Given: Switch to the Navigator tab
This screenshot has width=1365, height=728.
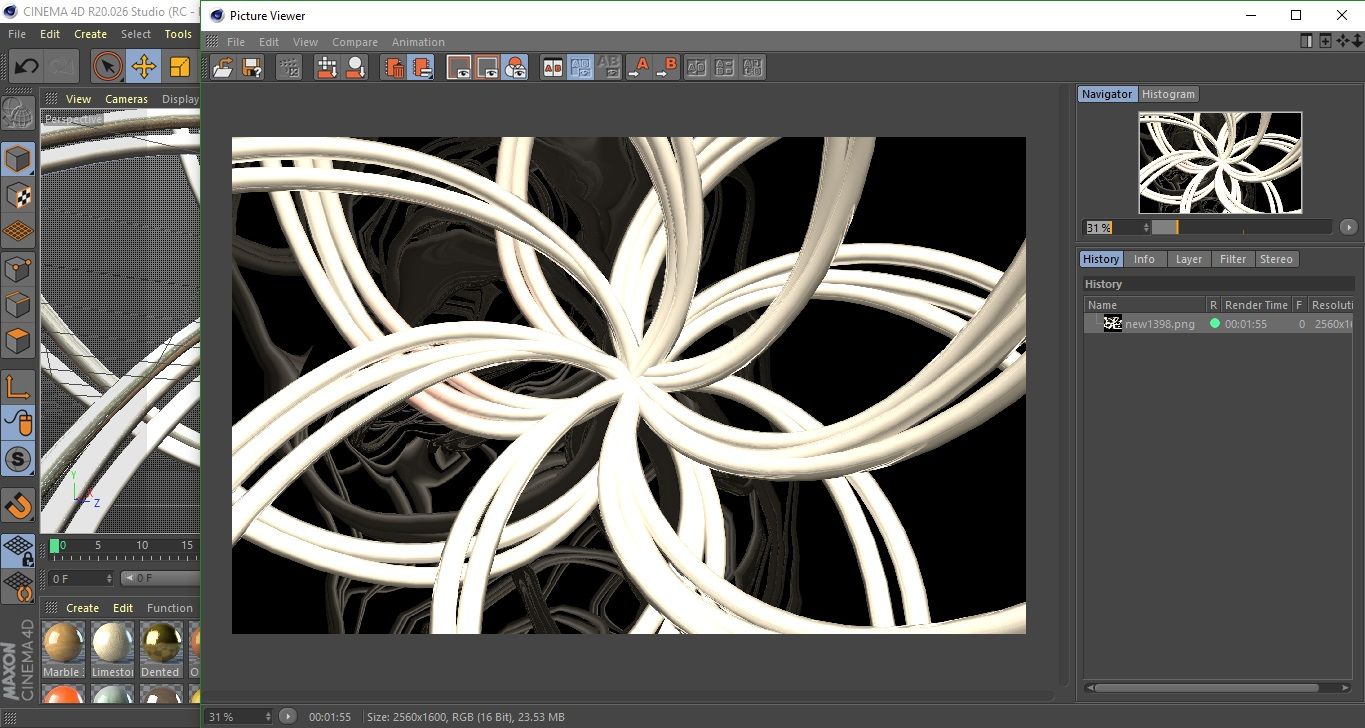Looking at the screenshot, I should coord(1107,94).
